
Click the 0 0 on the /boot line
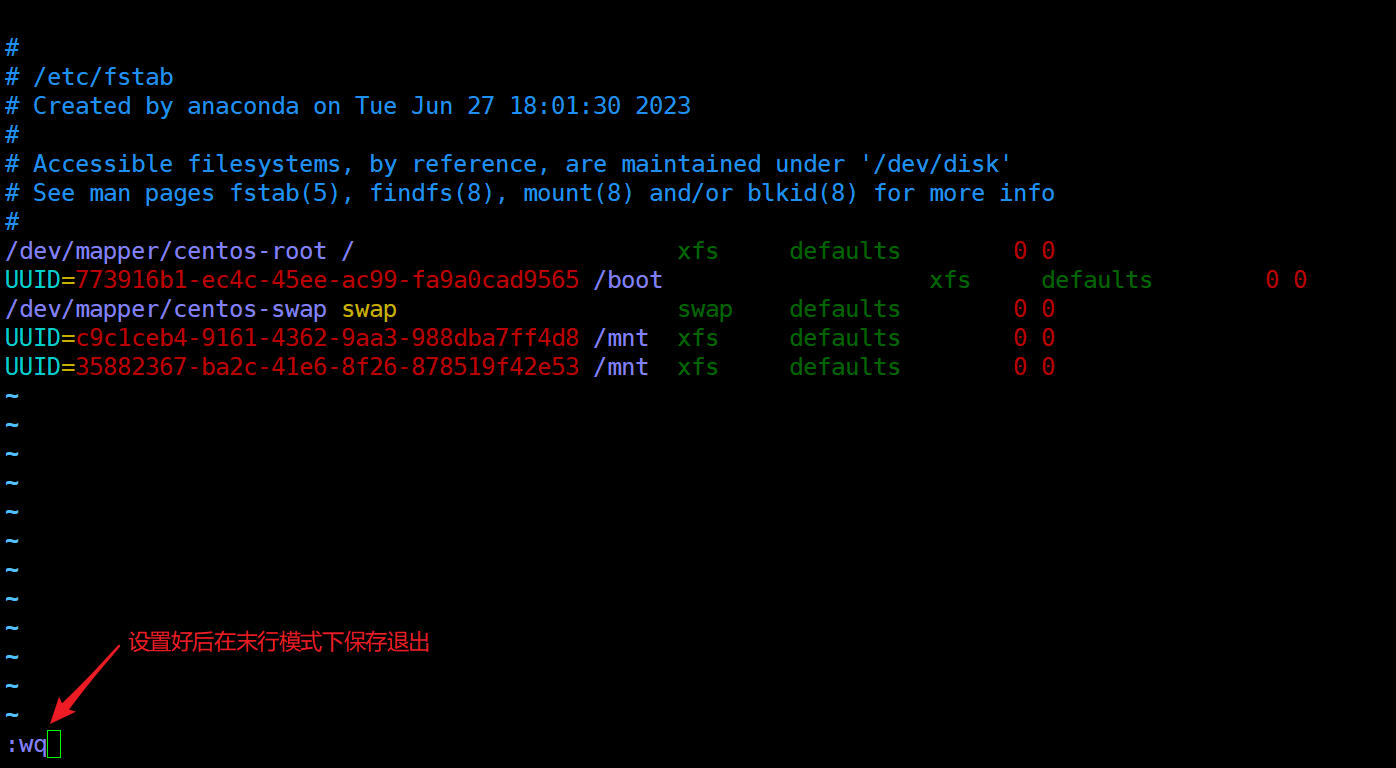point(1286,280)
